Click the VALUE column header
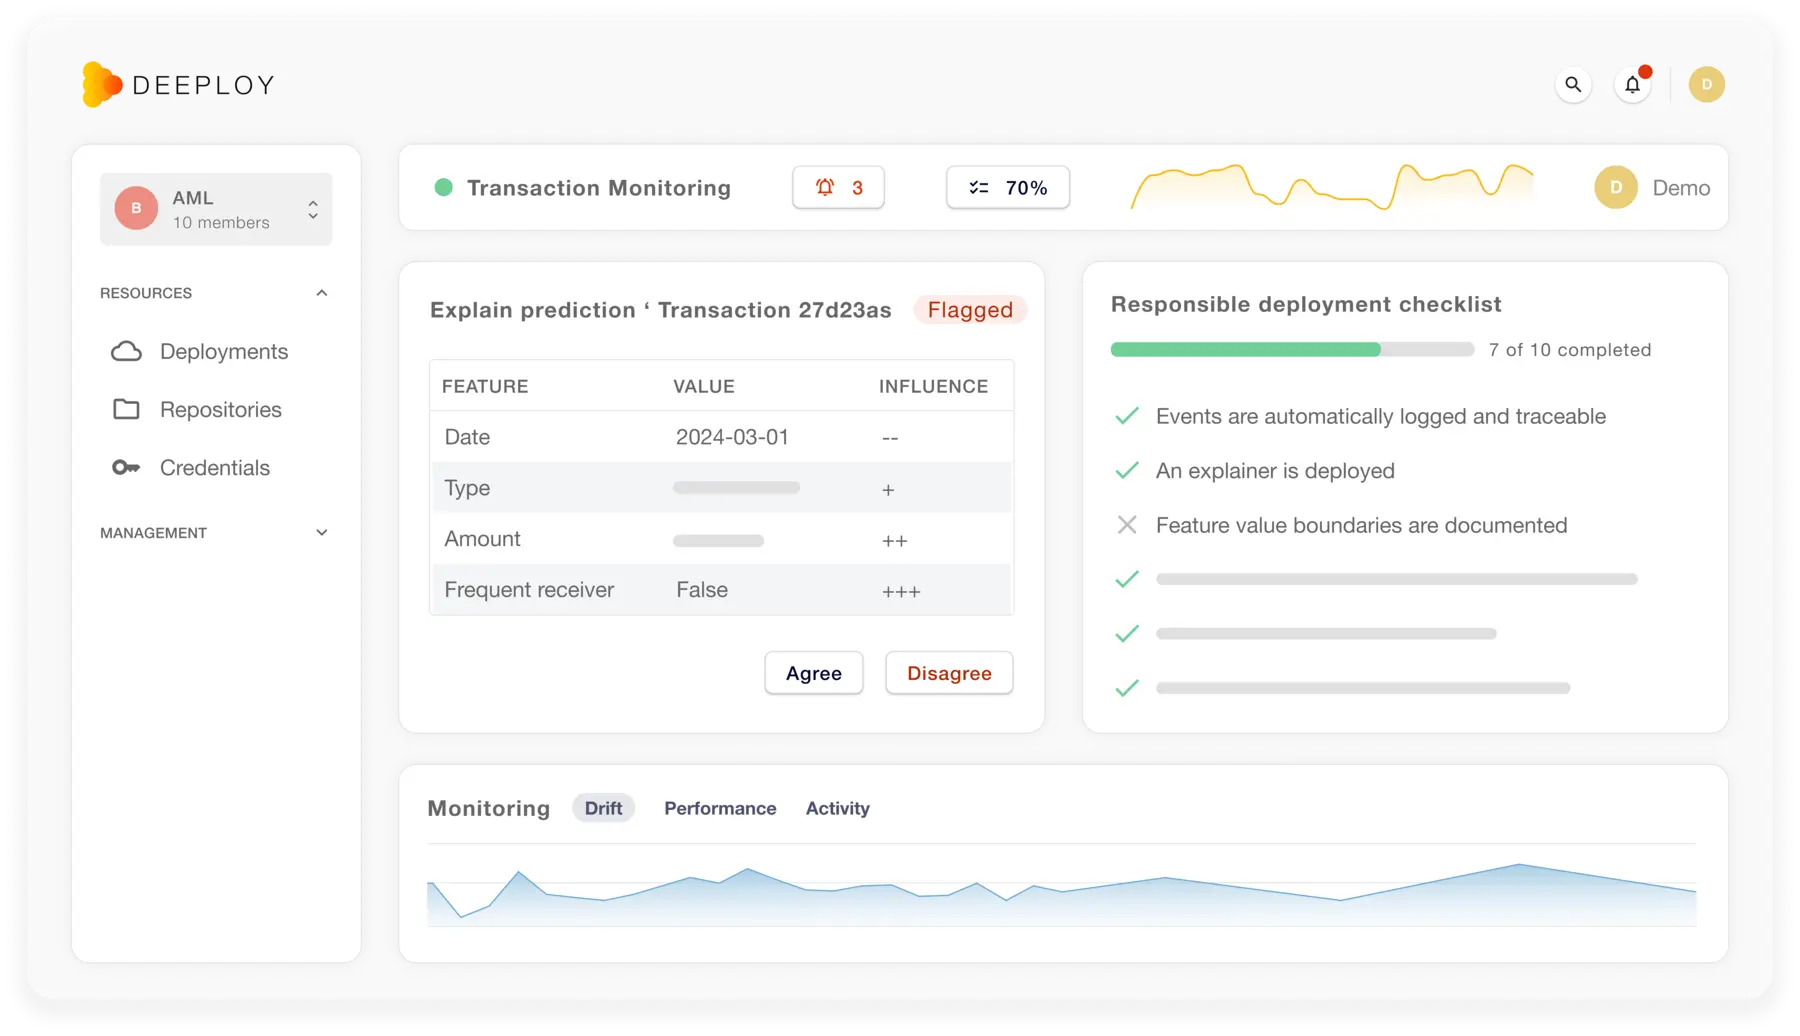The height and width of the screenshot is (1036, 1800). 704,386
